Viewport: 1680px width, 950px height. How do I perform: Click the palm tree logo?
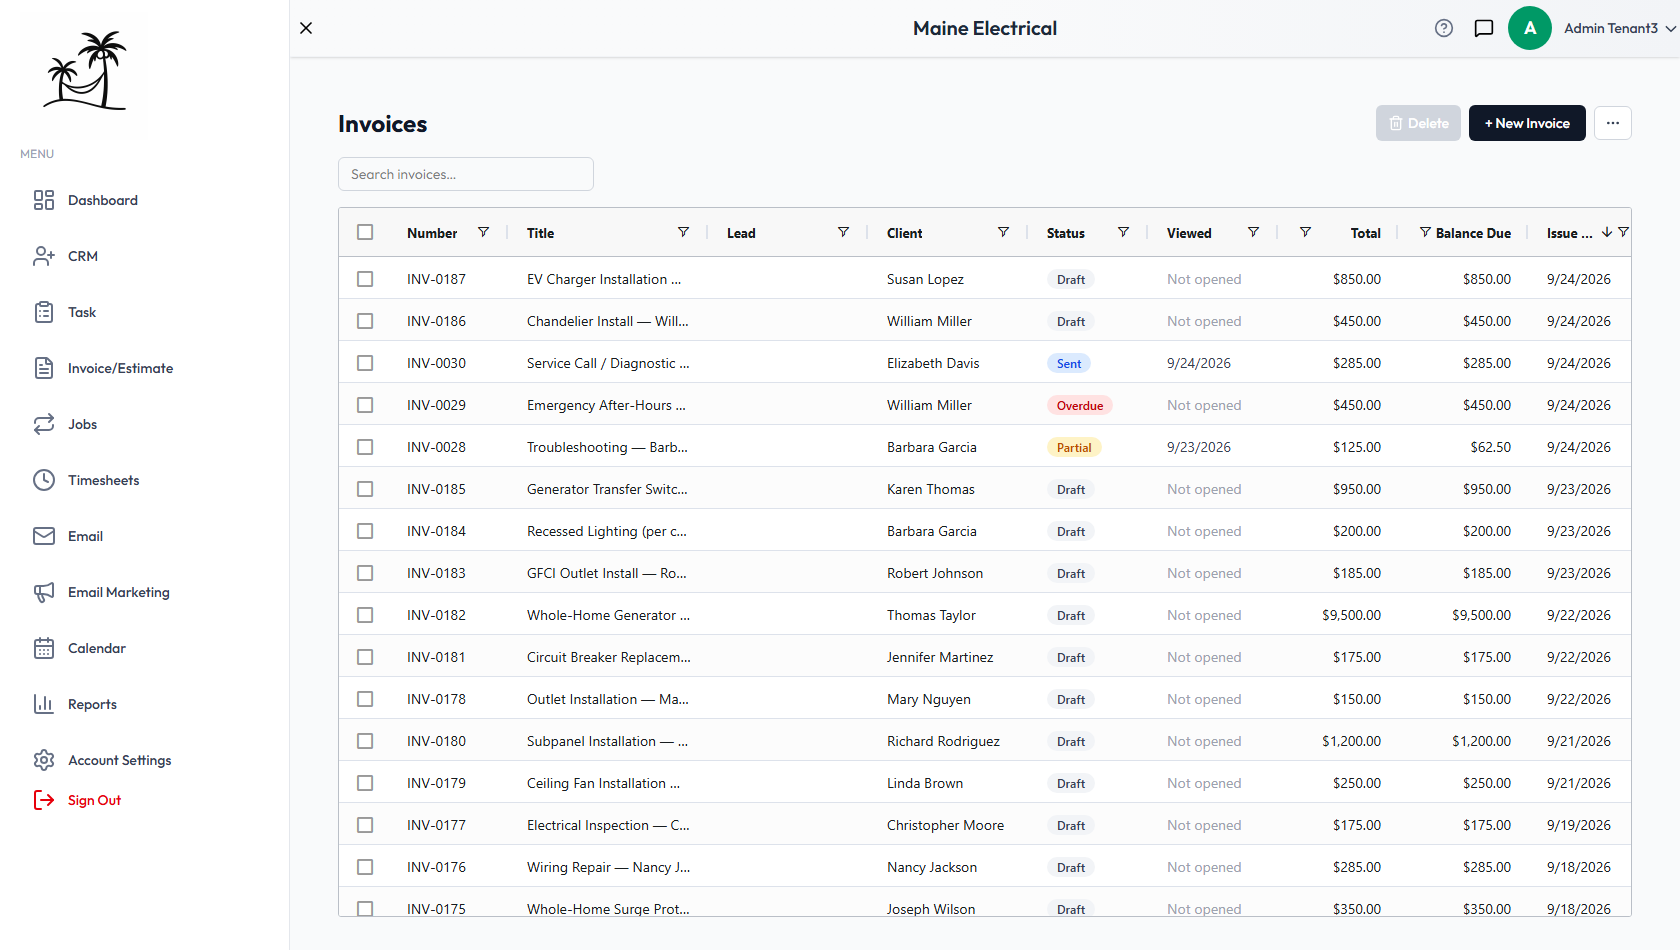point(85,70)
